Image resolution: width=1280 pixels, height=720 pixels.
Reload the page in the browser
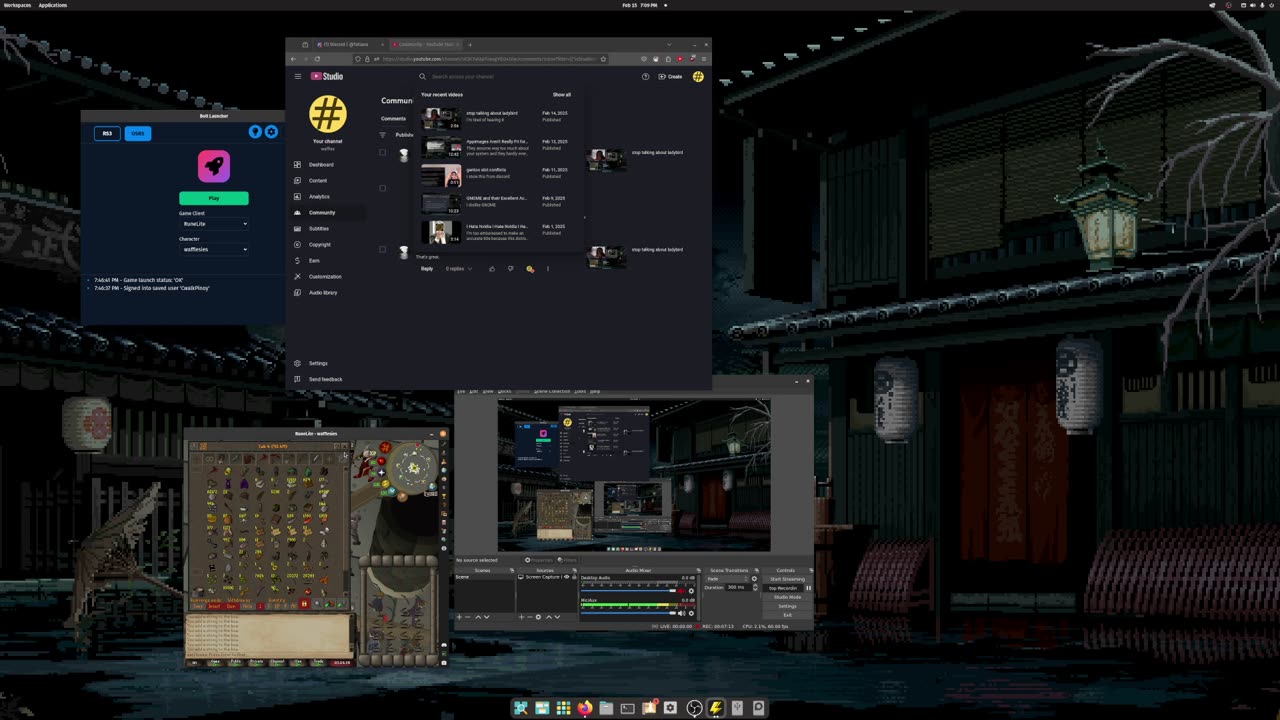(x=317, y=59)
